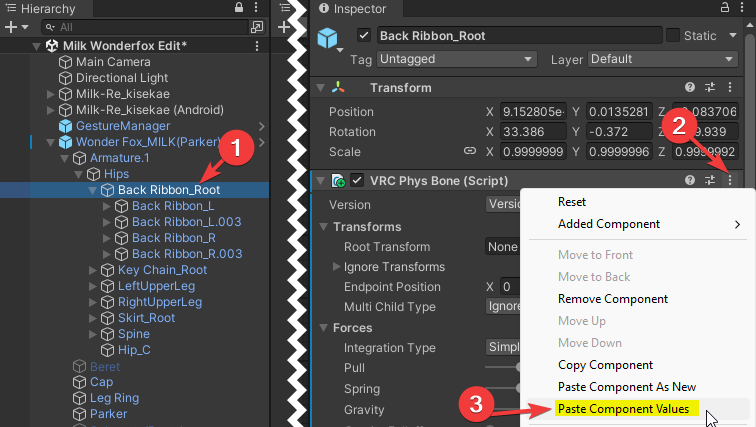Open the Tag Untagged dropdown
756x427 pixels.
point(456,59)
